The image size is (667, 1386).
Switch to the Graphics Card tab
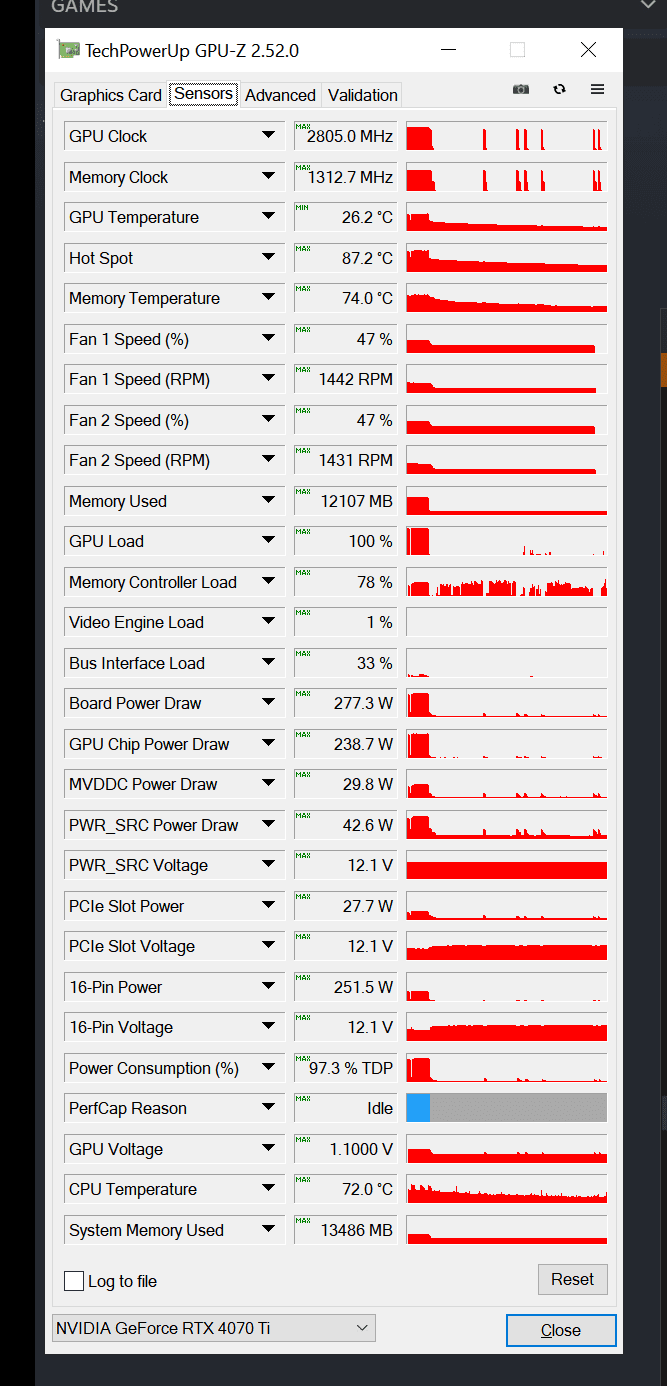pyautogui.click(x=111, y=95)
